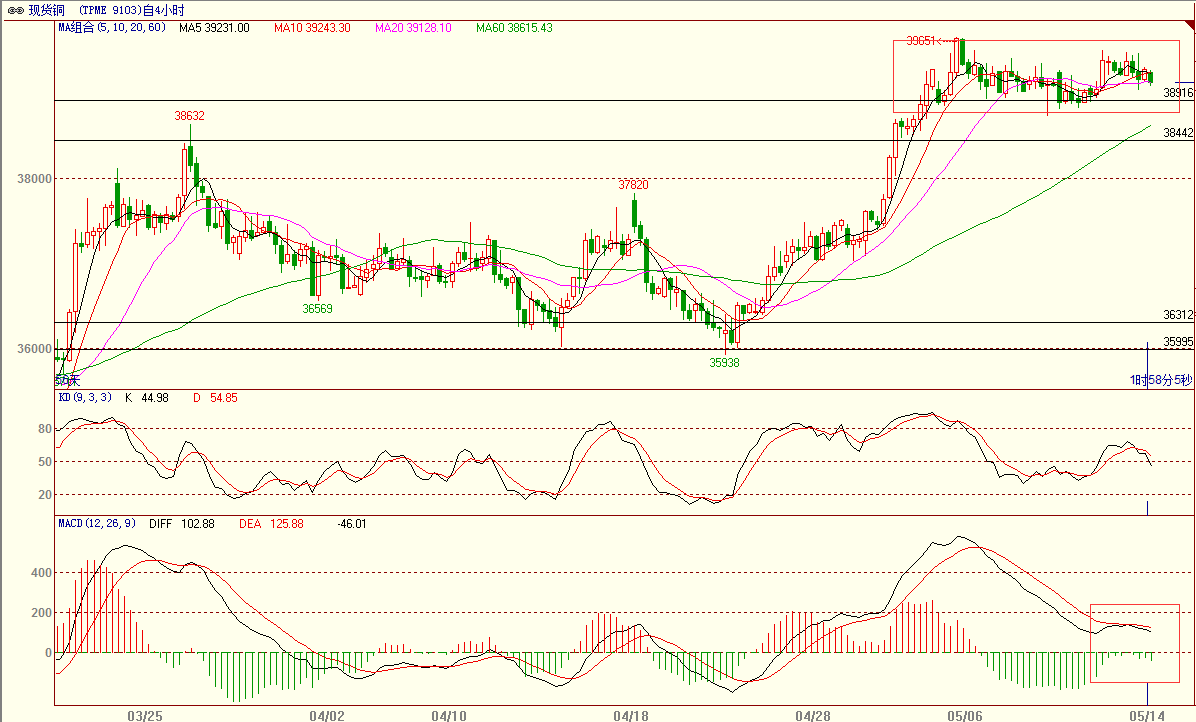
Task: Open the MA组合 (5,10,20,60) indicator label
Action: pyautogui.click(x=112, y=29)
